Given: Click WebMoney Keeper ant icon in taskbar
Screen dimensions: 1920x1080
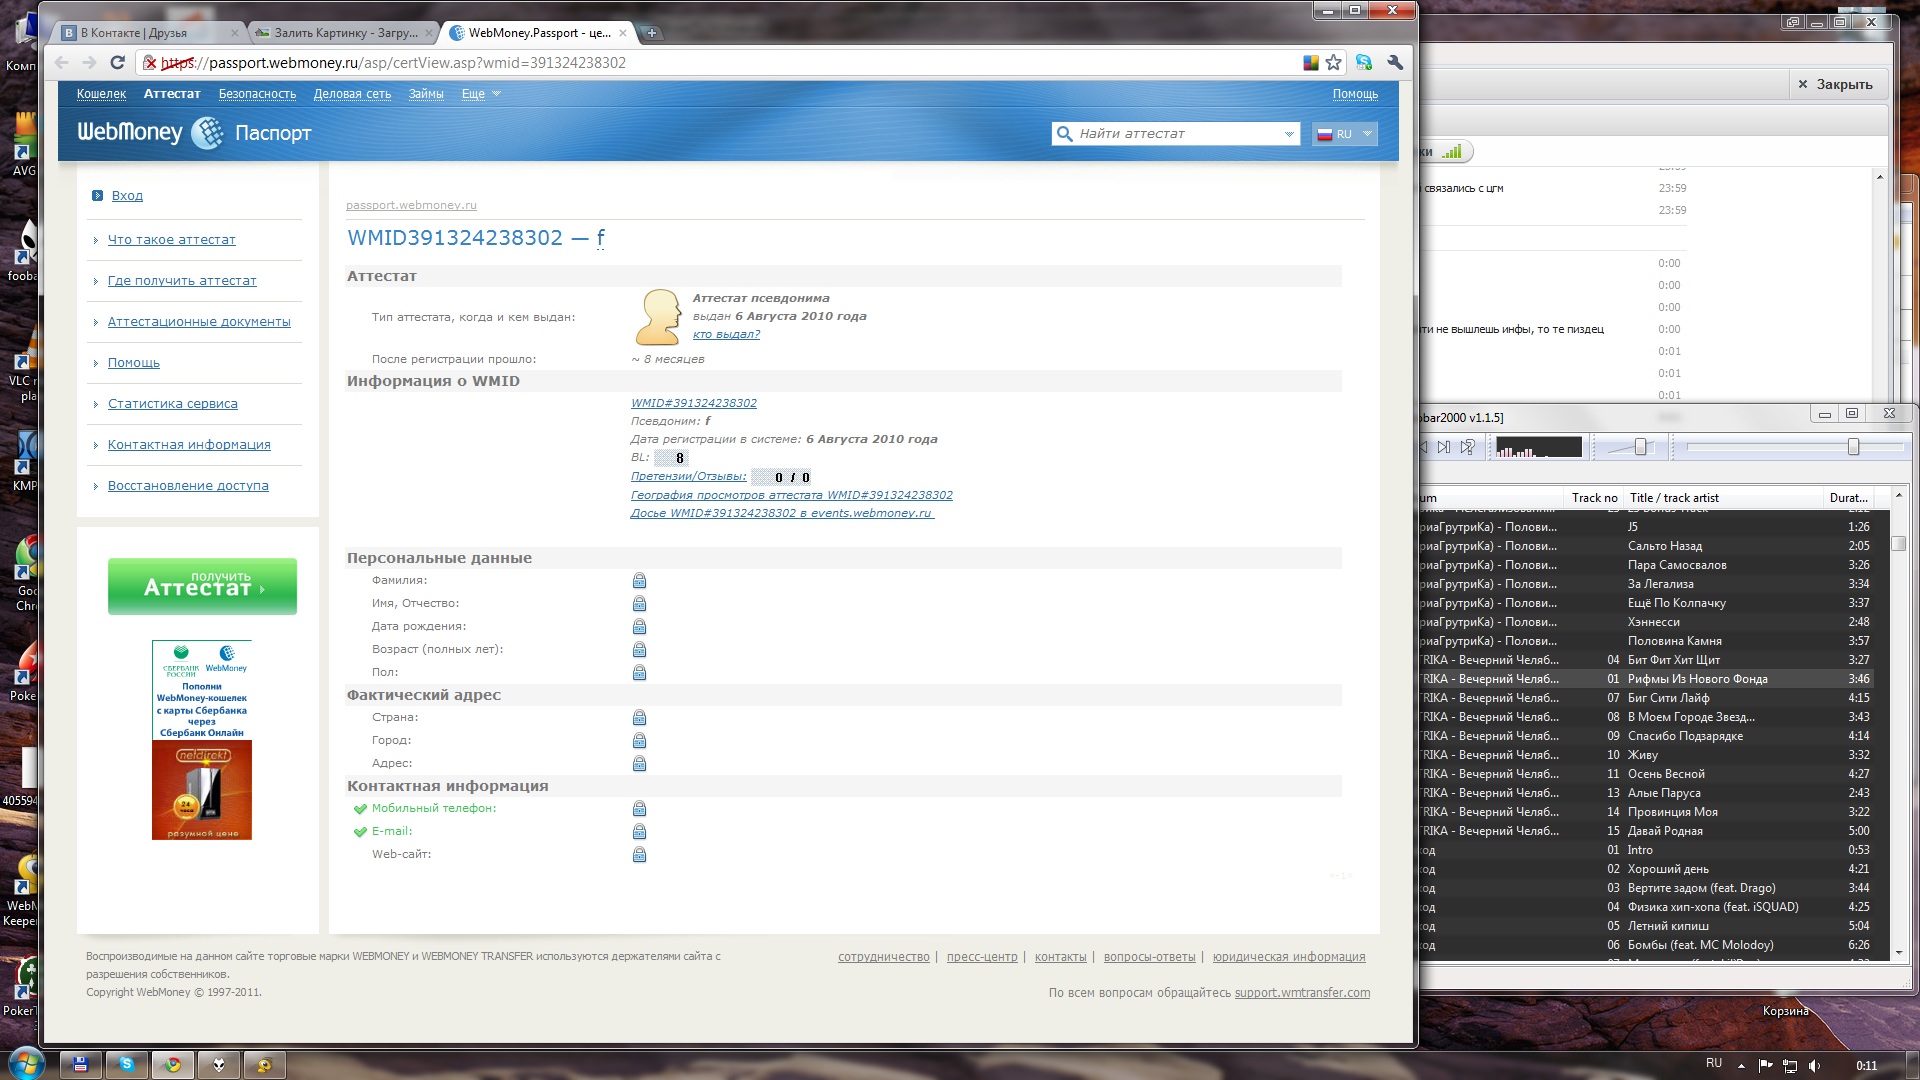Looking at the screenshot, I should coord(265,1065).
